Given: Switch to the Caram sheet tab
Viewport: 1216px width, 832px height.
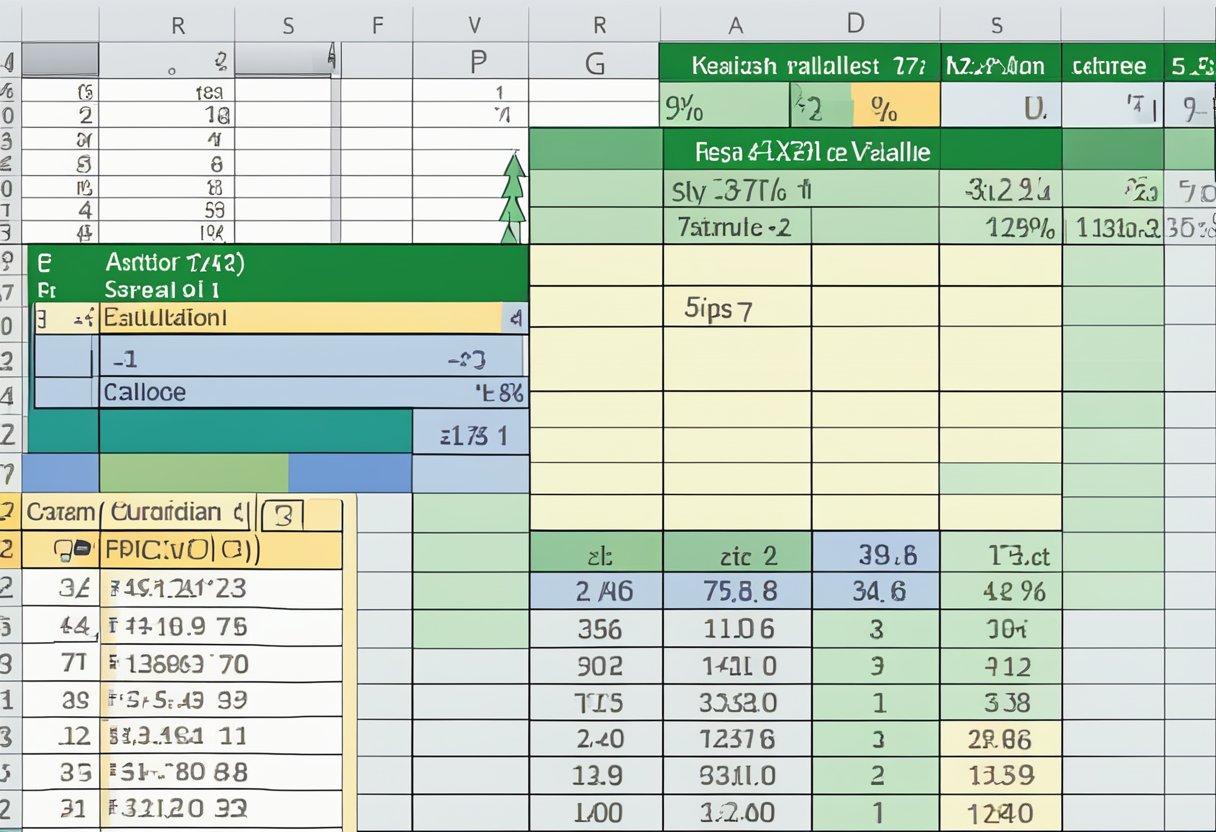Looking at the screenshot, I should tap(58, 511).
